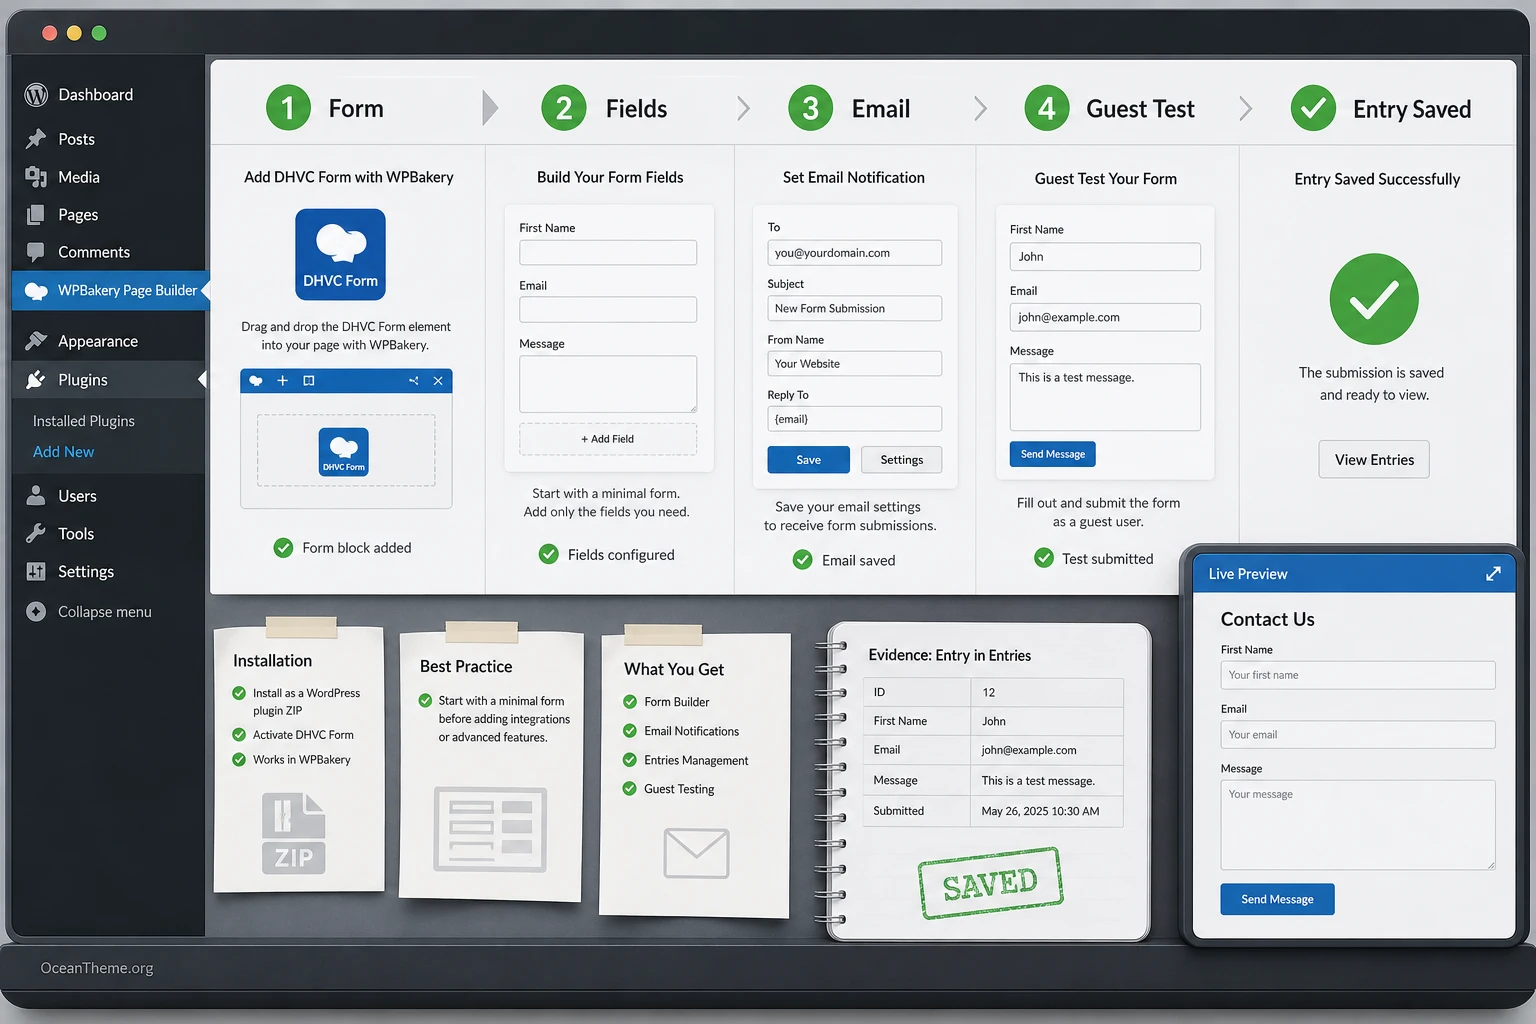
Task: Click the plus icon in the WPBakery toolbar
Action: click(283, 381)
